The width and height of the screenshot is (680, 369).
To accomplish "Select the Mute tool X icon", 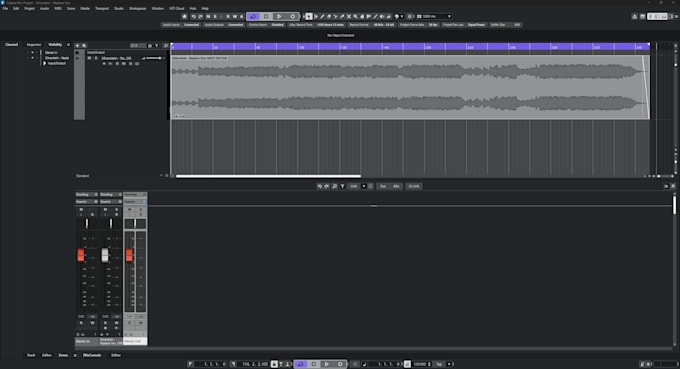I will (x=349, y=16).
